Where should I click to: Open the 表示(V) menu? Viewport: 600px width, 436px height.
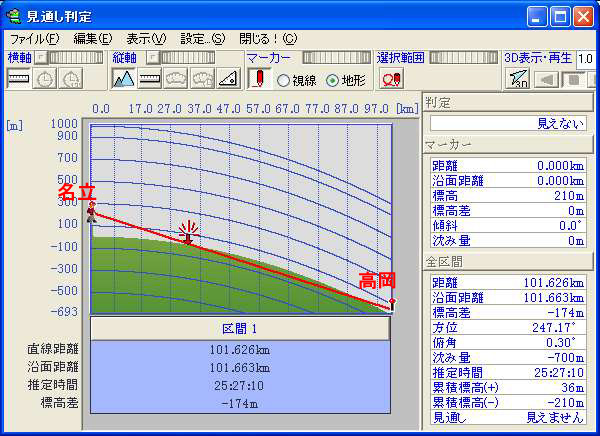pos(146,39)
